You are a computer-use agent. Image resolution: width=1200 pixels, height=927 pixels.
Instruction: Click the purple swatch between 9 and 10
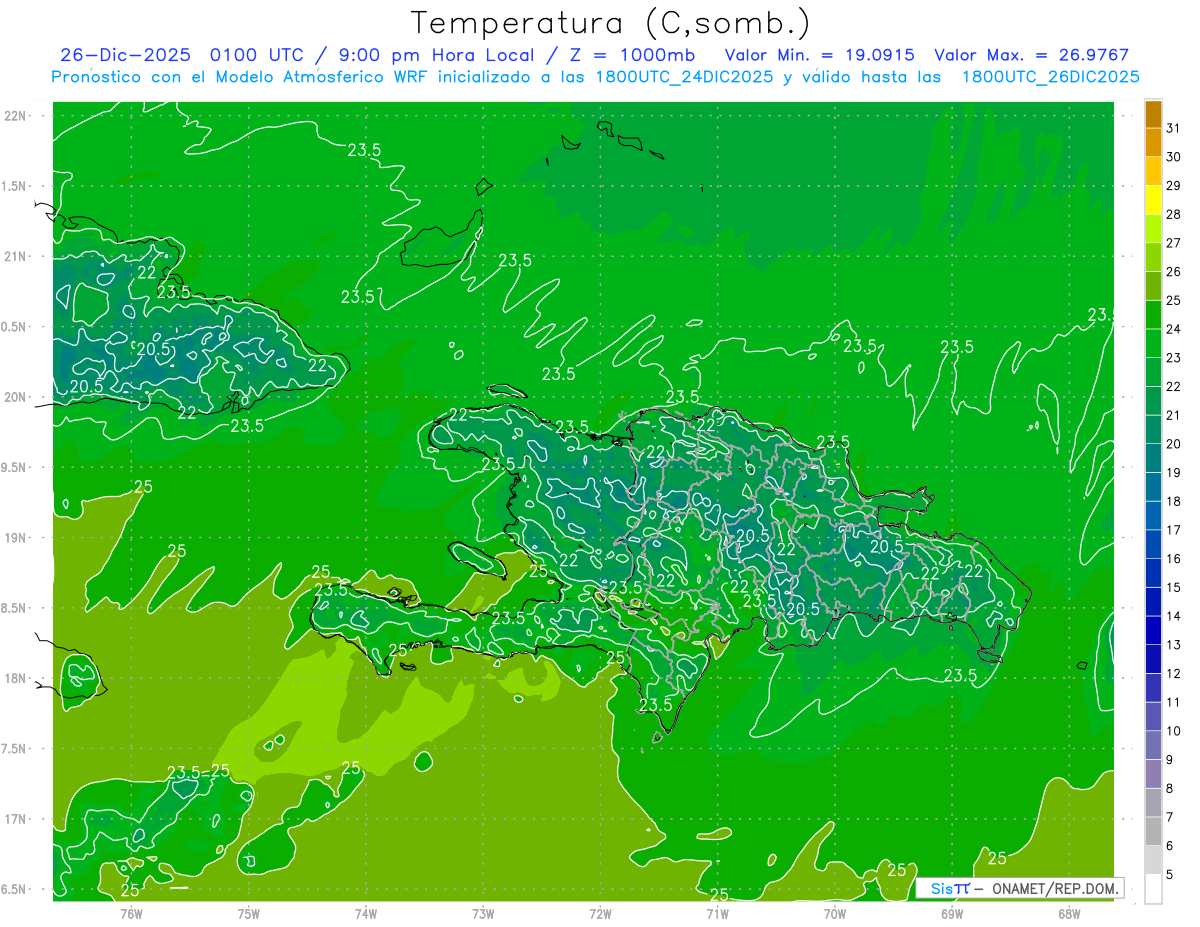(x=1153, y=745)
